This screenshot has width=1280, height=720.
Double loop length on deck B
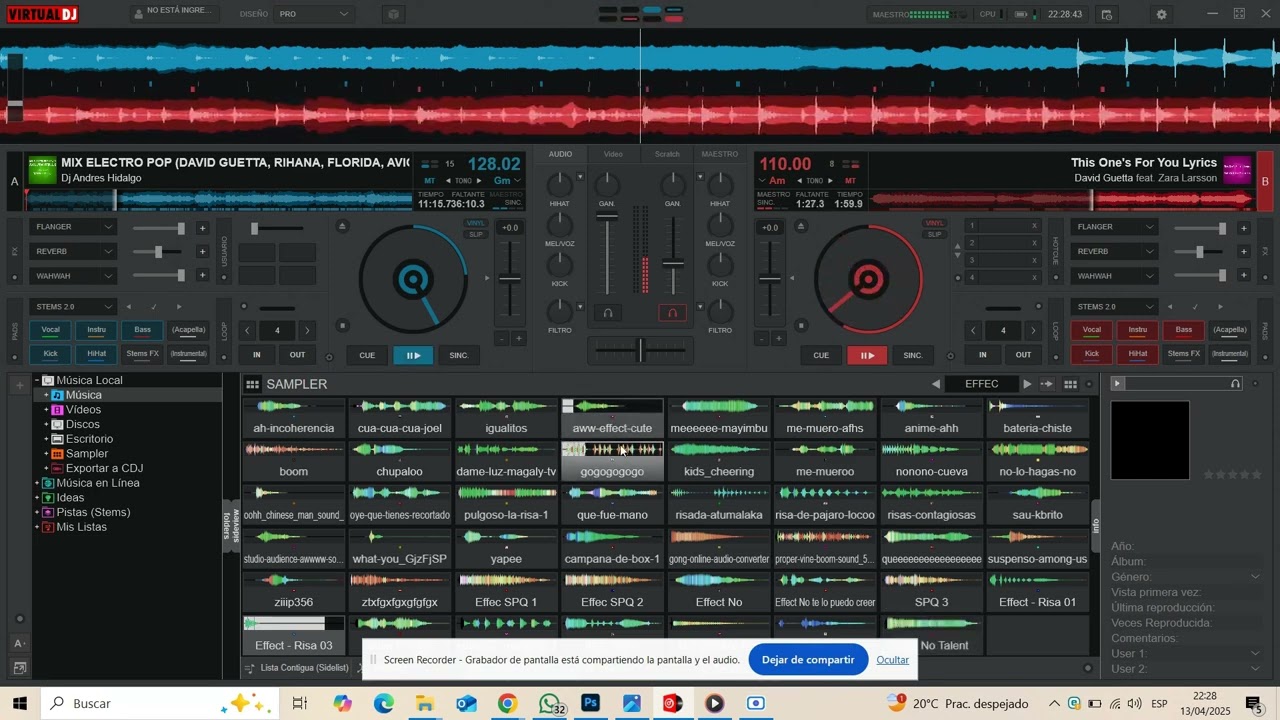(x=1035, y=330)
